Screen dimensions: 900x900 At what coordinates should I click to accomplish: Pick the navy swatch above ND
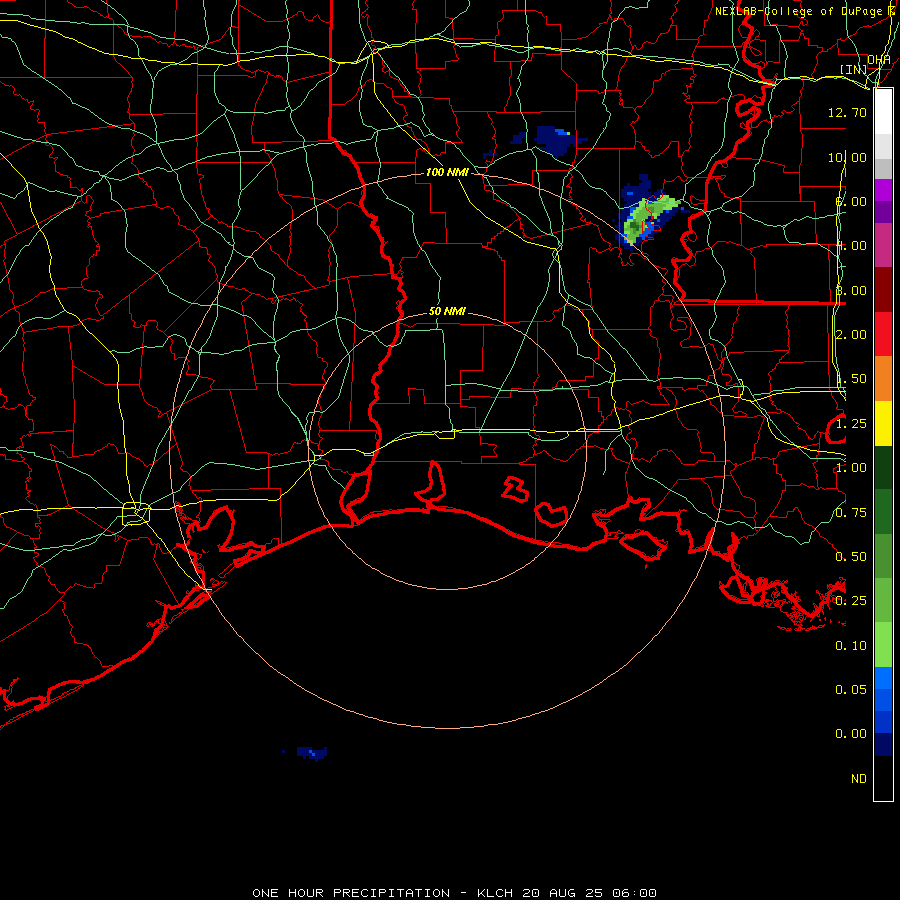883,744
